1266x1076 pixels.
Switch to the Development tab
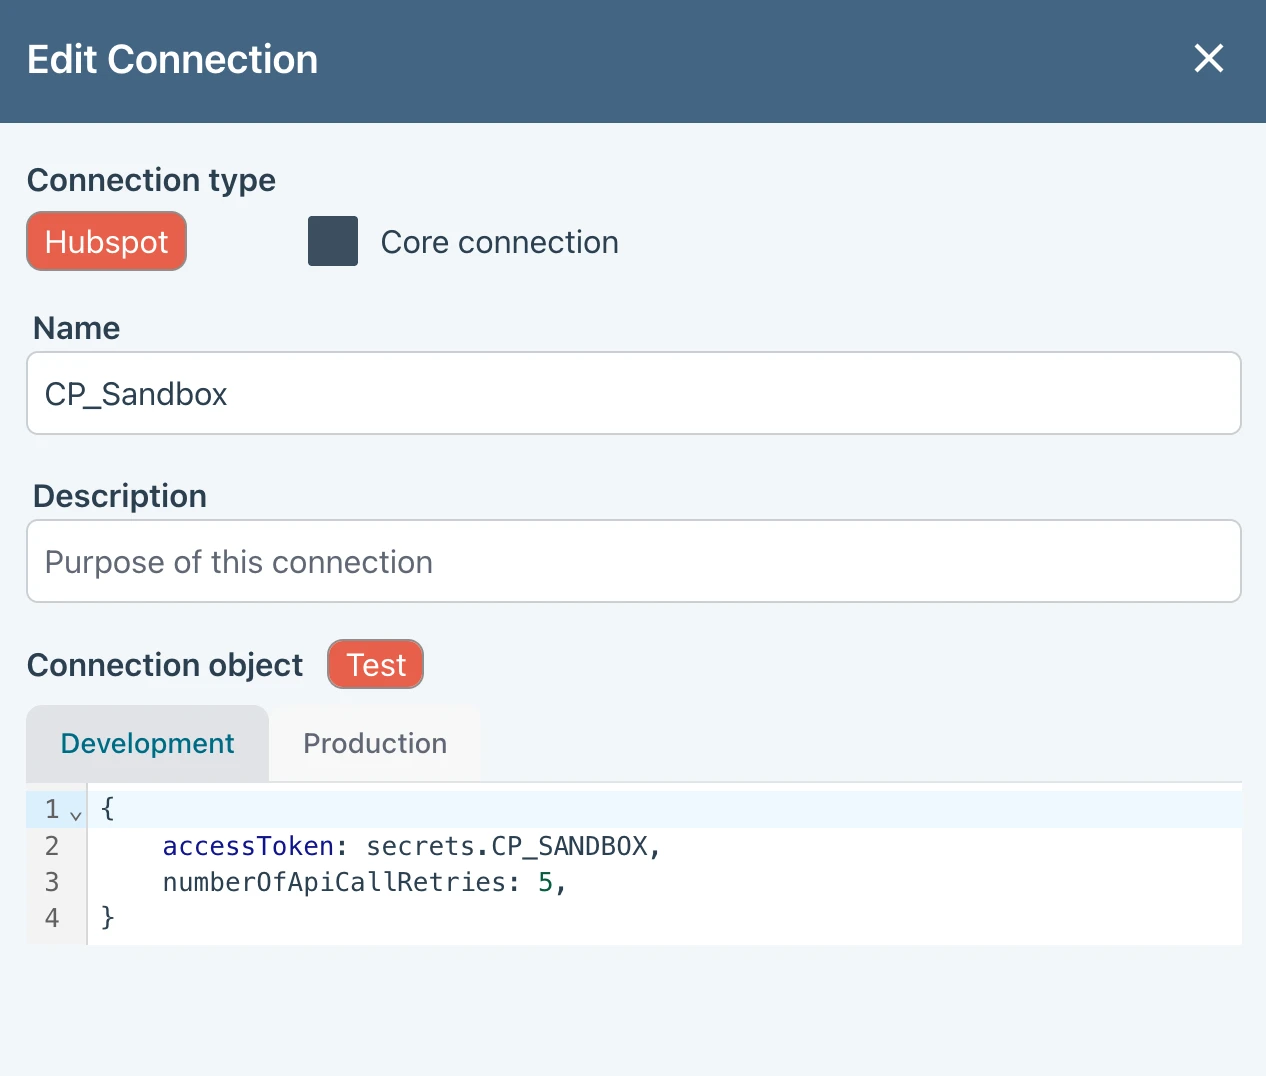(x=147, y=744)
